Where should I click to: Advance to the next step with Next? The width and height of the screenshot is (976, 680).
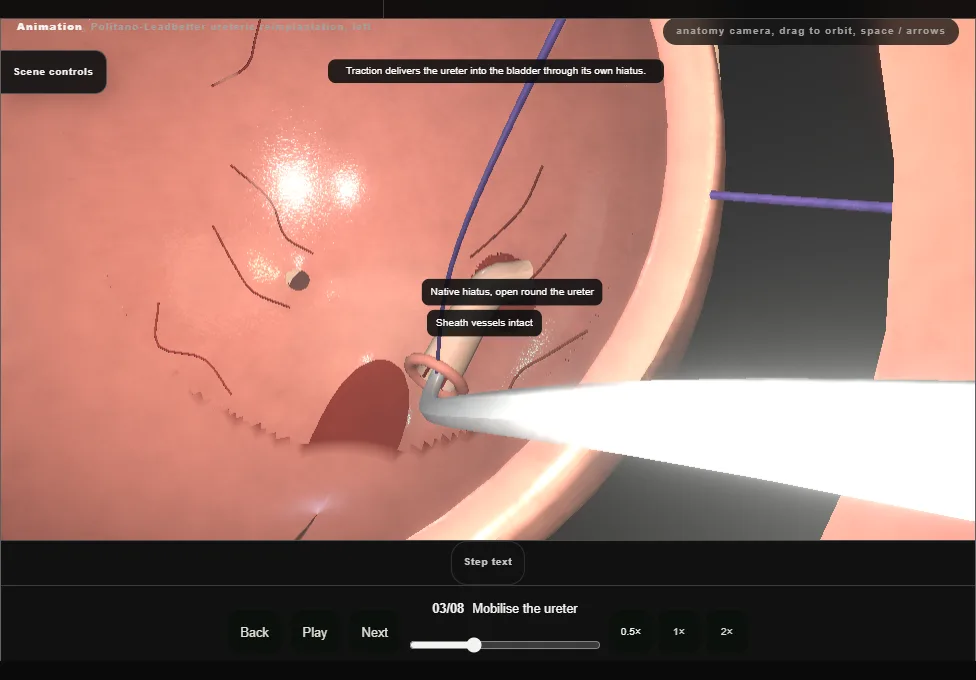(375, 632)
